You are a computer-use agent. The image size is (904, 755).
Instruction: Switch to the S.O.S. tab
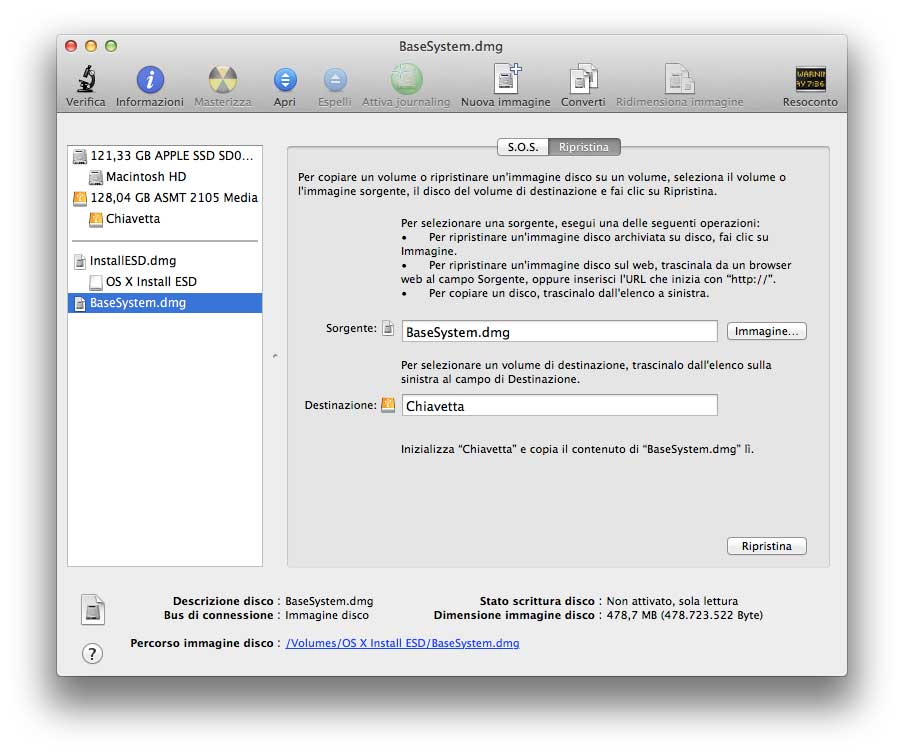[523, 147]
